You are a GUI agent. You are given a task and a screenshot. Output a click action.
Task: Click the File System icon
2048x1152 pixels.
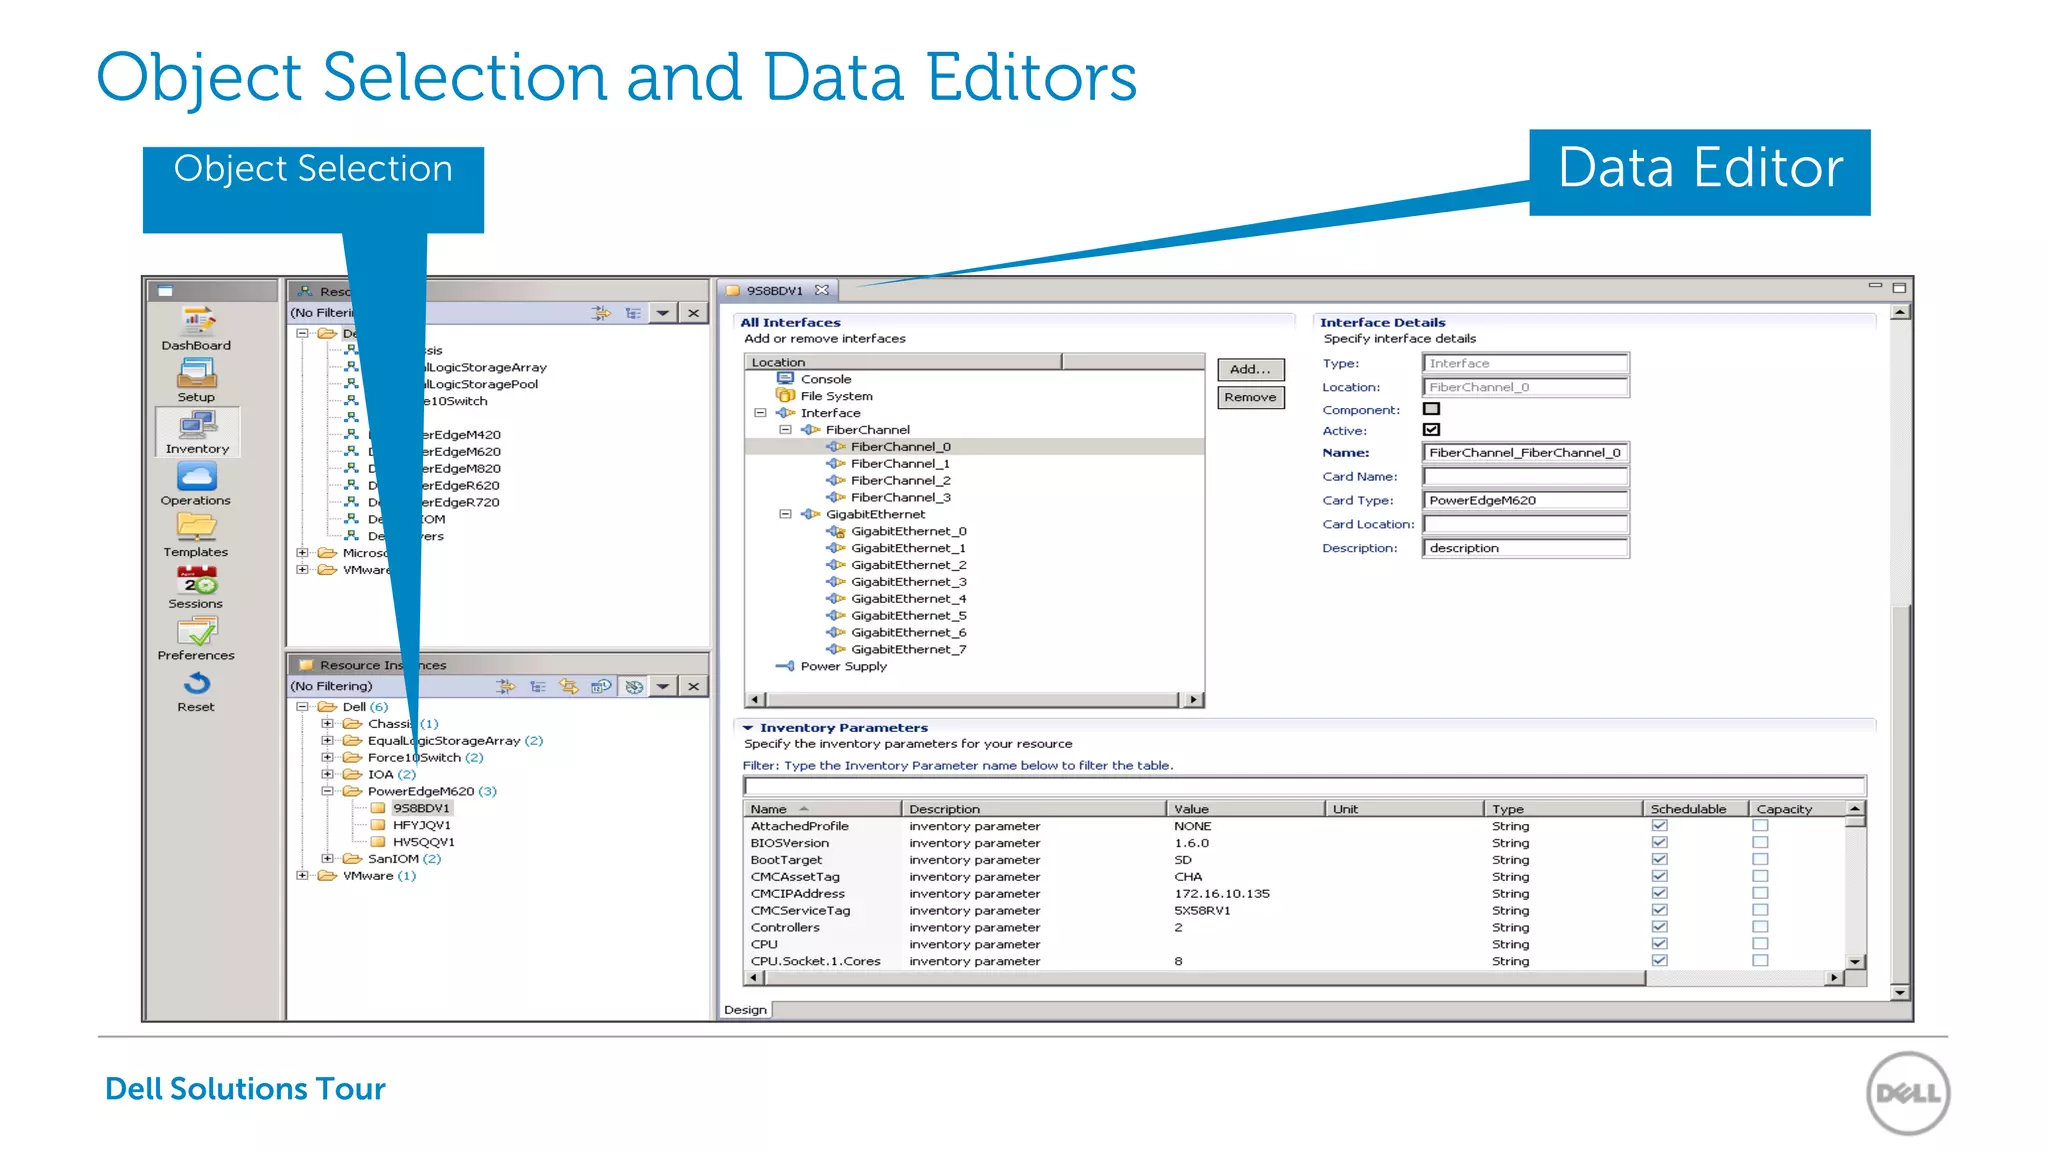(x=786, y=396)
